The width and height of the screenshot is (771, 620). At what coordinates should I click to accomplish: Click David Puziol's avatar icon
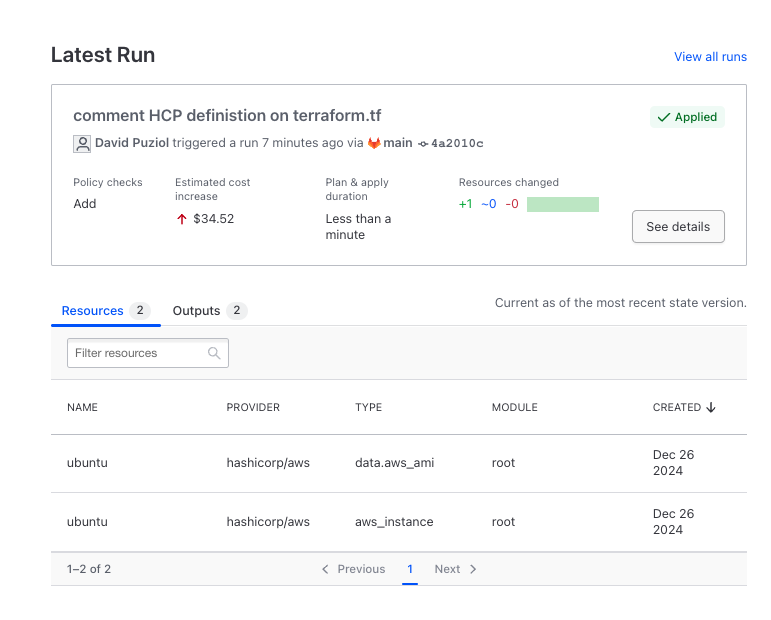[82, 144]
